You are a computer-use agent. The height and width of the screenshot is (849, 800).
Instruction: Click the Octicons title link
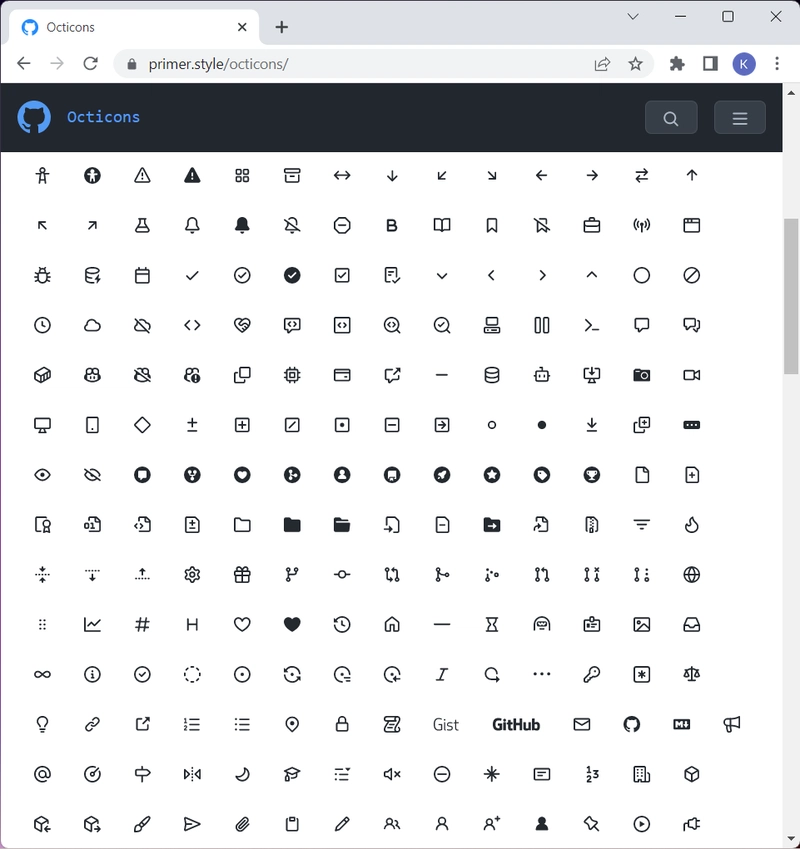pyautogui.click(x=103, y=117)
